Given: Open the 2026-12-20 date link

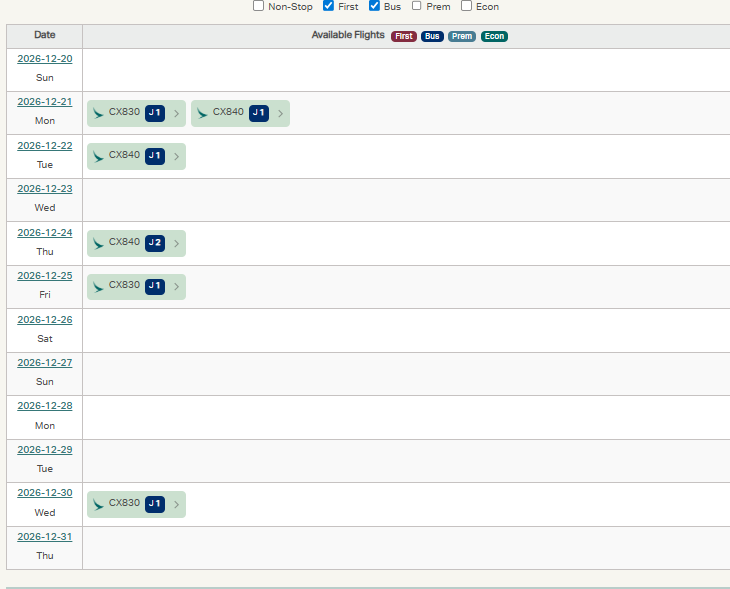Looking at the screenshot, I should pyautogui.click(x=44, y=59).
